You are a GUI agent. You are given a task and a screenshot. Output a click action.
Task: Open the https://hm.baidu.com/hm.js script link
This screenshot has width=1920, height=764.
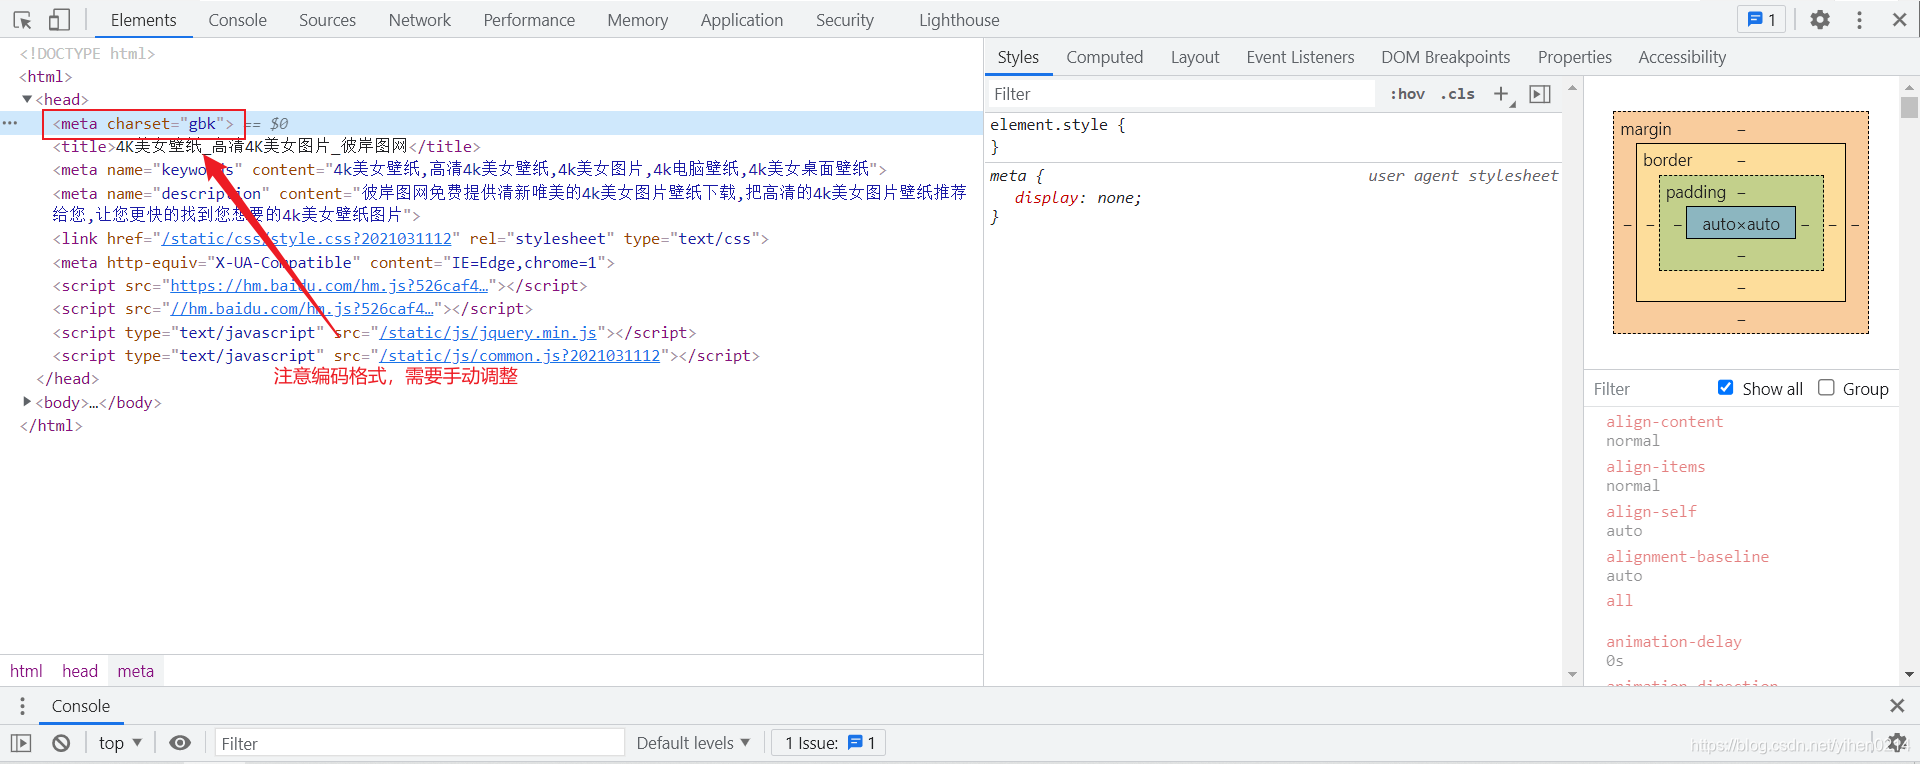point(329,286)
